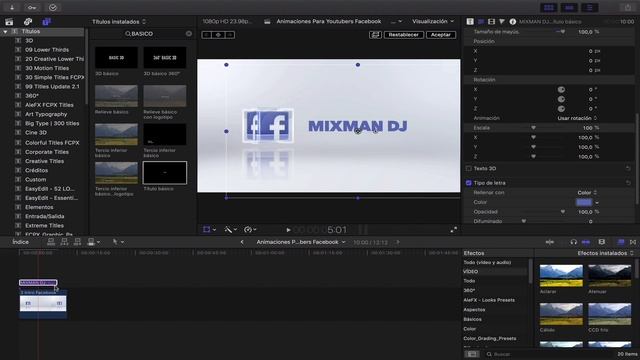Open Efectos instalados dropdown
This screenshot has width=640, height=360.
pos(605,253)
